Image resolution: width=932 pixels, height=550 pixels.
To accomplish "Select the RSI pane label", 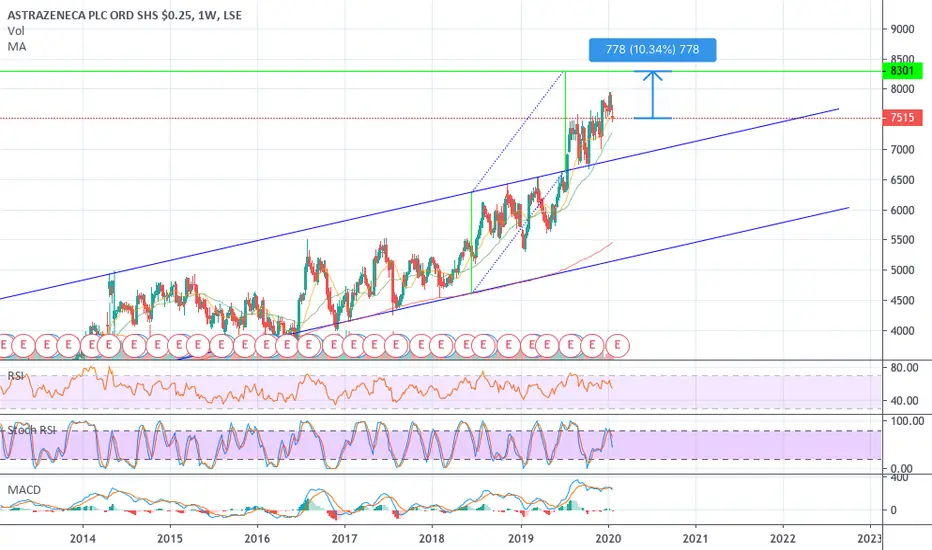I will 16,376.
